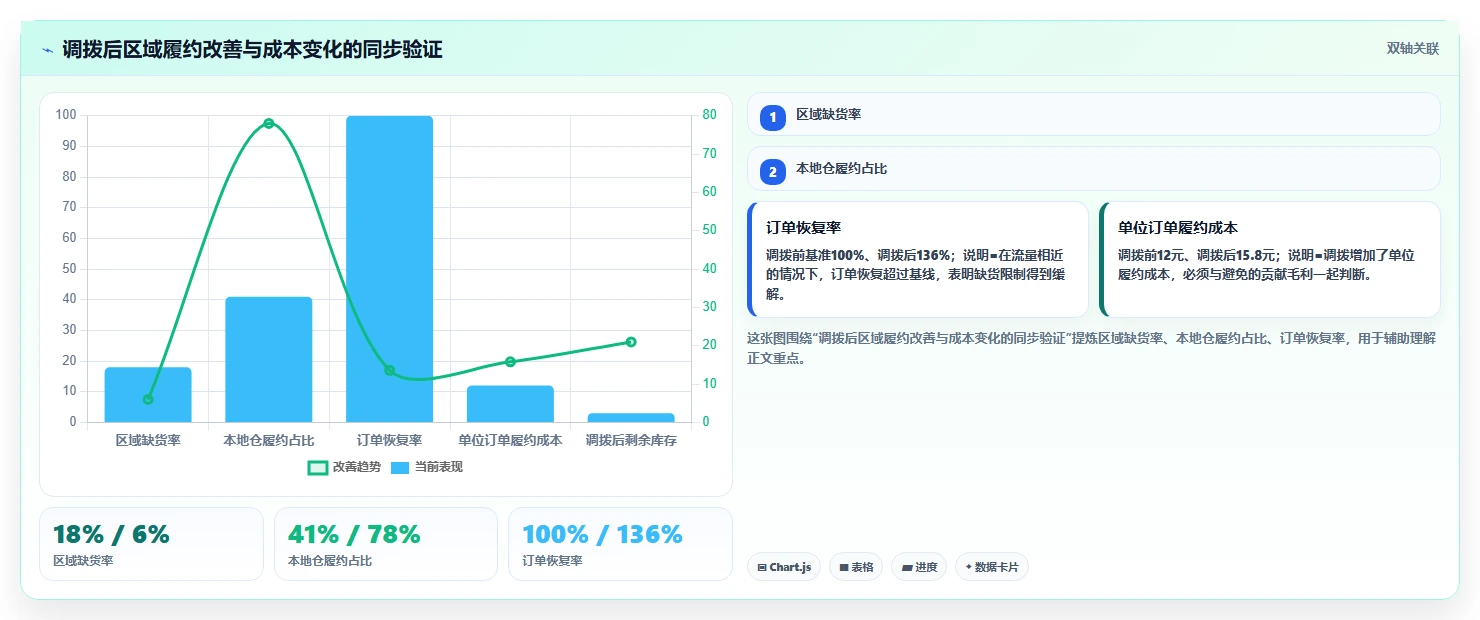Select the 订单恢复率 explanation card

coord(918,259)
